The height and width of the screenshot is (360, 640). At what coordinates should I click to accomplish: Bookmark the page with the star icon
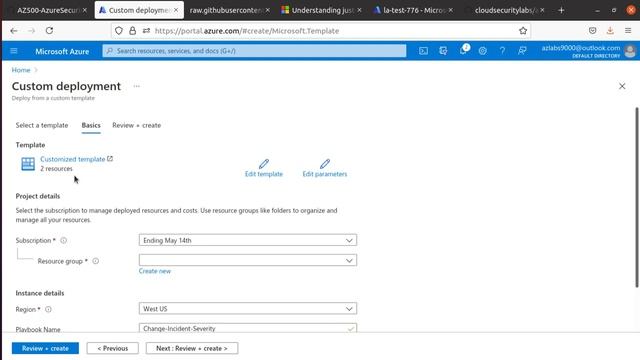click(x=523, y=31)
